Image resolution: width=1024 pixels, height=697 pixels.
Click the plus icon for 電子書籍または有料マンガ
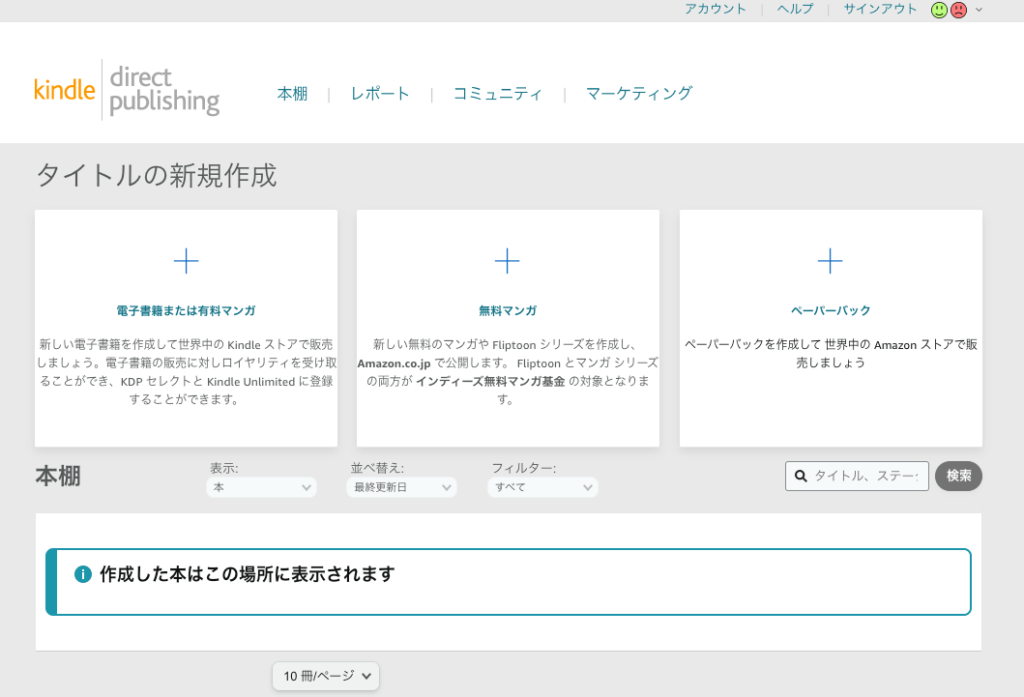pos(186,261)
